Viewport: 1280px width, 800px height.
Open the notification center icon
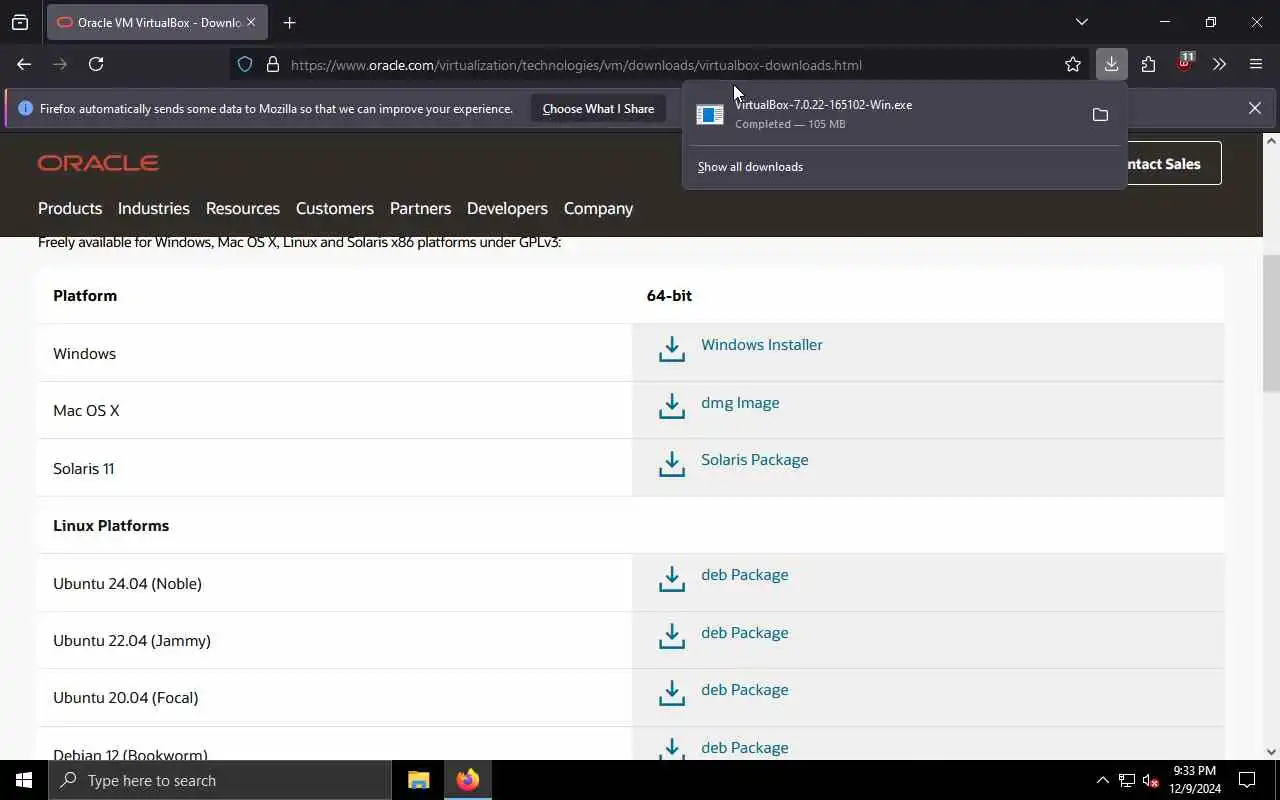click(1247, 780)
